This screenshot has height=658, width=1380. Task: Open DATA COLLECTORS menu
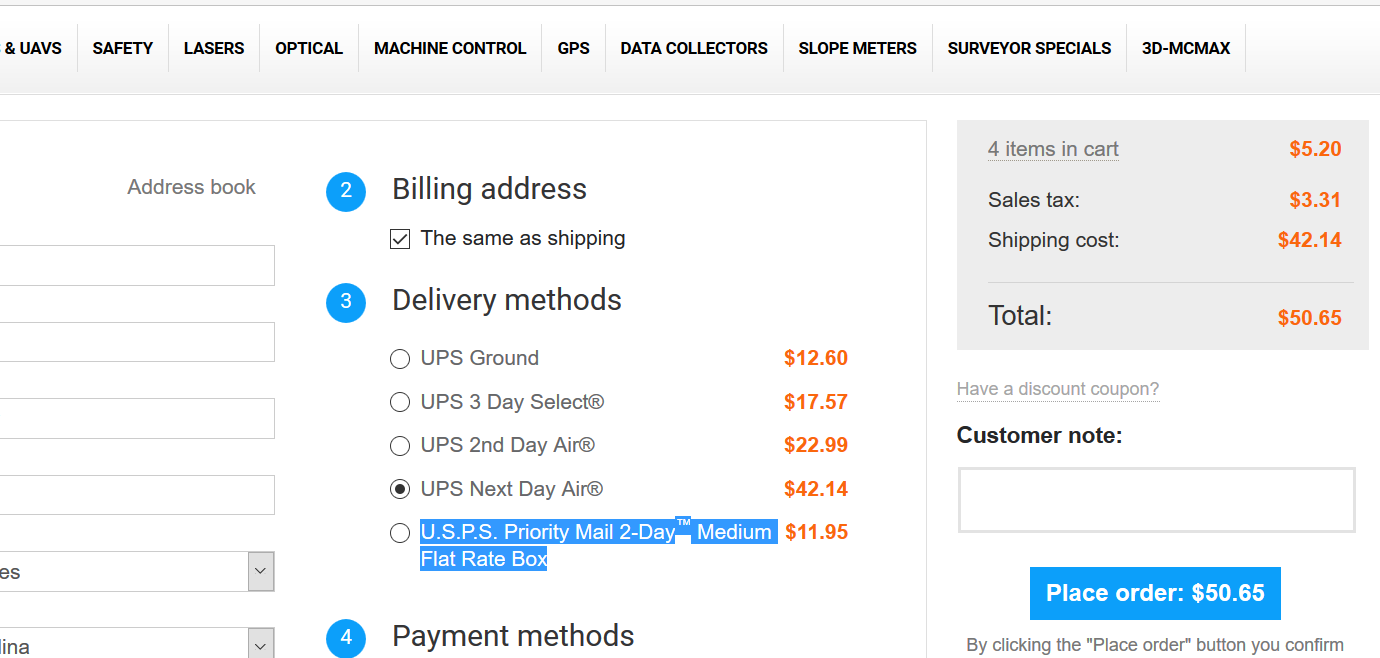tap(694, 48)
